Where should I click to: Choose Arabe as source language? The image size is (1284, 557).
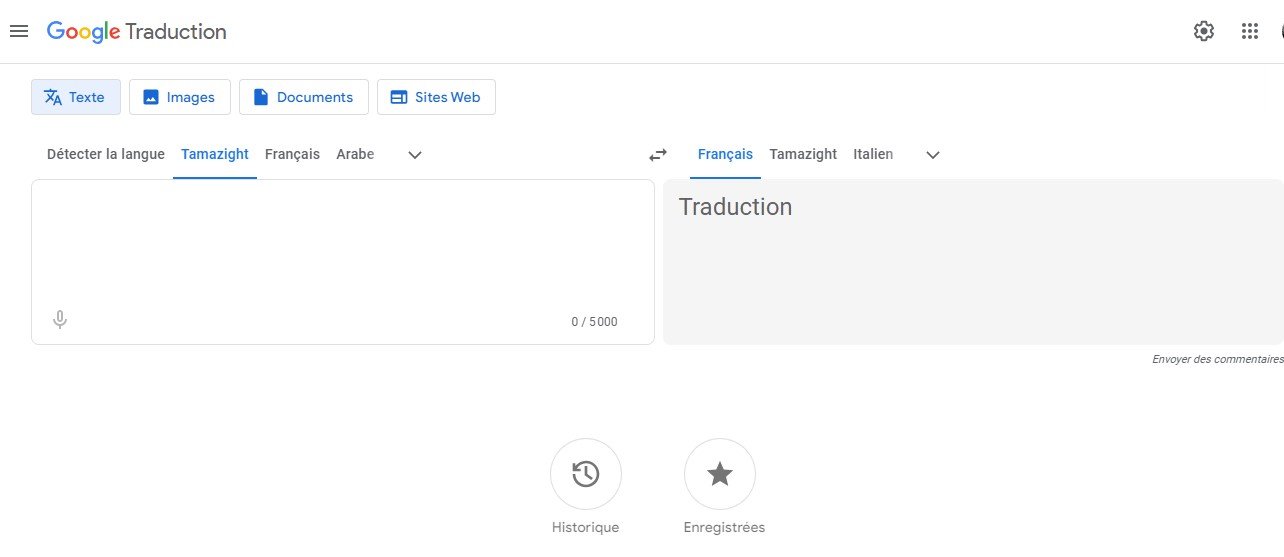pos(355,154)
